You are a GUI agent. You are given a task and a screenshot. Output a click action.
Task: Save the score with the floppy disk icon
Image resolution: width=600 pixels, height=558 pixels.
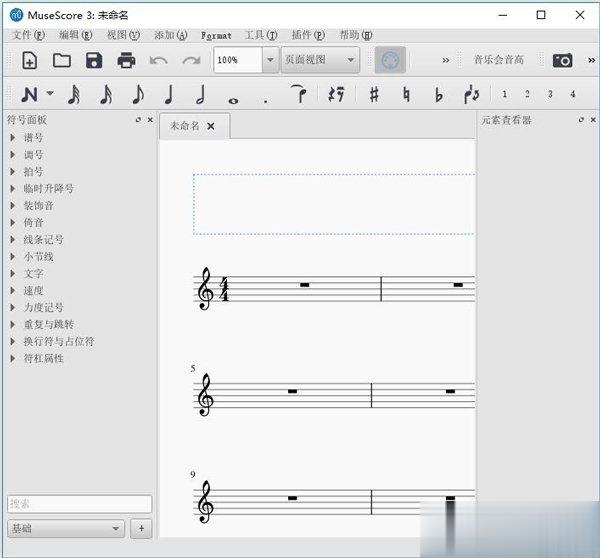94,60
